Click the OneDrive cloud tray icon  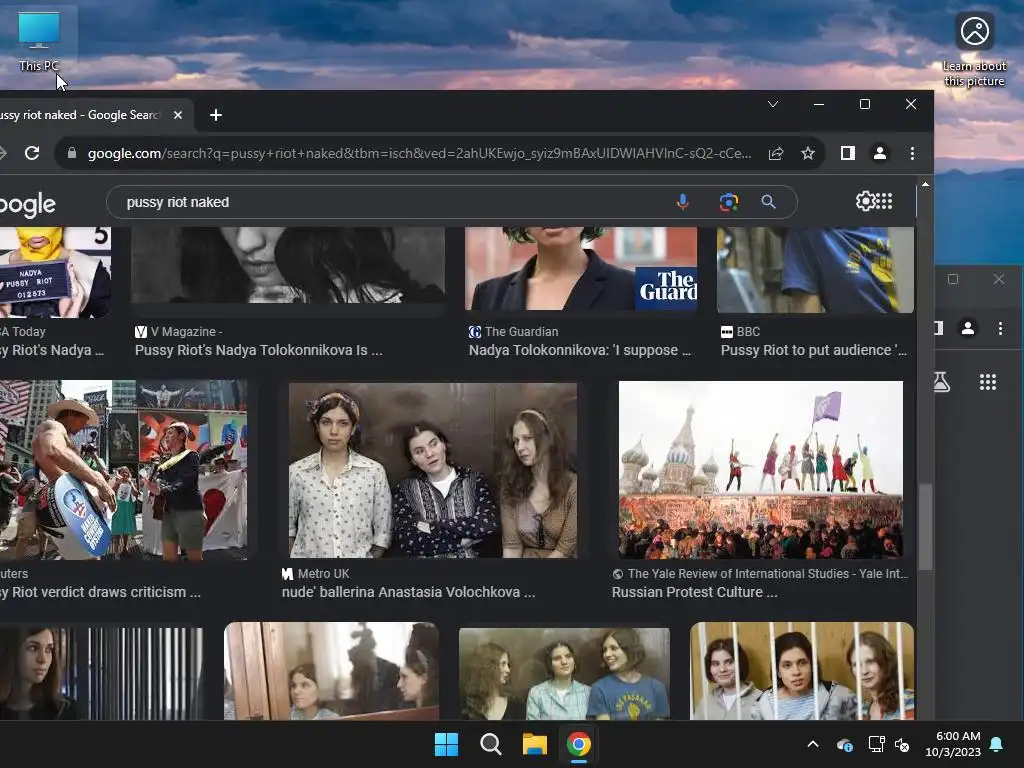[x=844, y=744]
